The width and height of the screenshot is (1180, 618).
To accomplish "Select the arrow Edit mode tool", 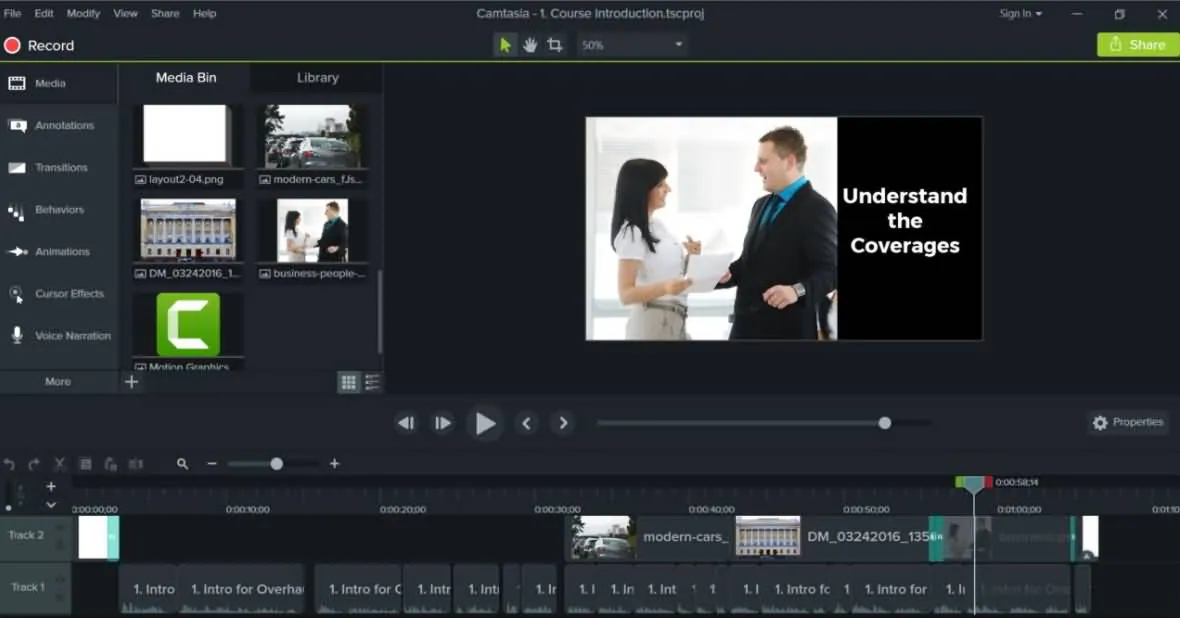I will (x=505, y=45).
